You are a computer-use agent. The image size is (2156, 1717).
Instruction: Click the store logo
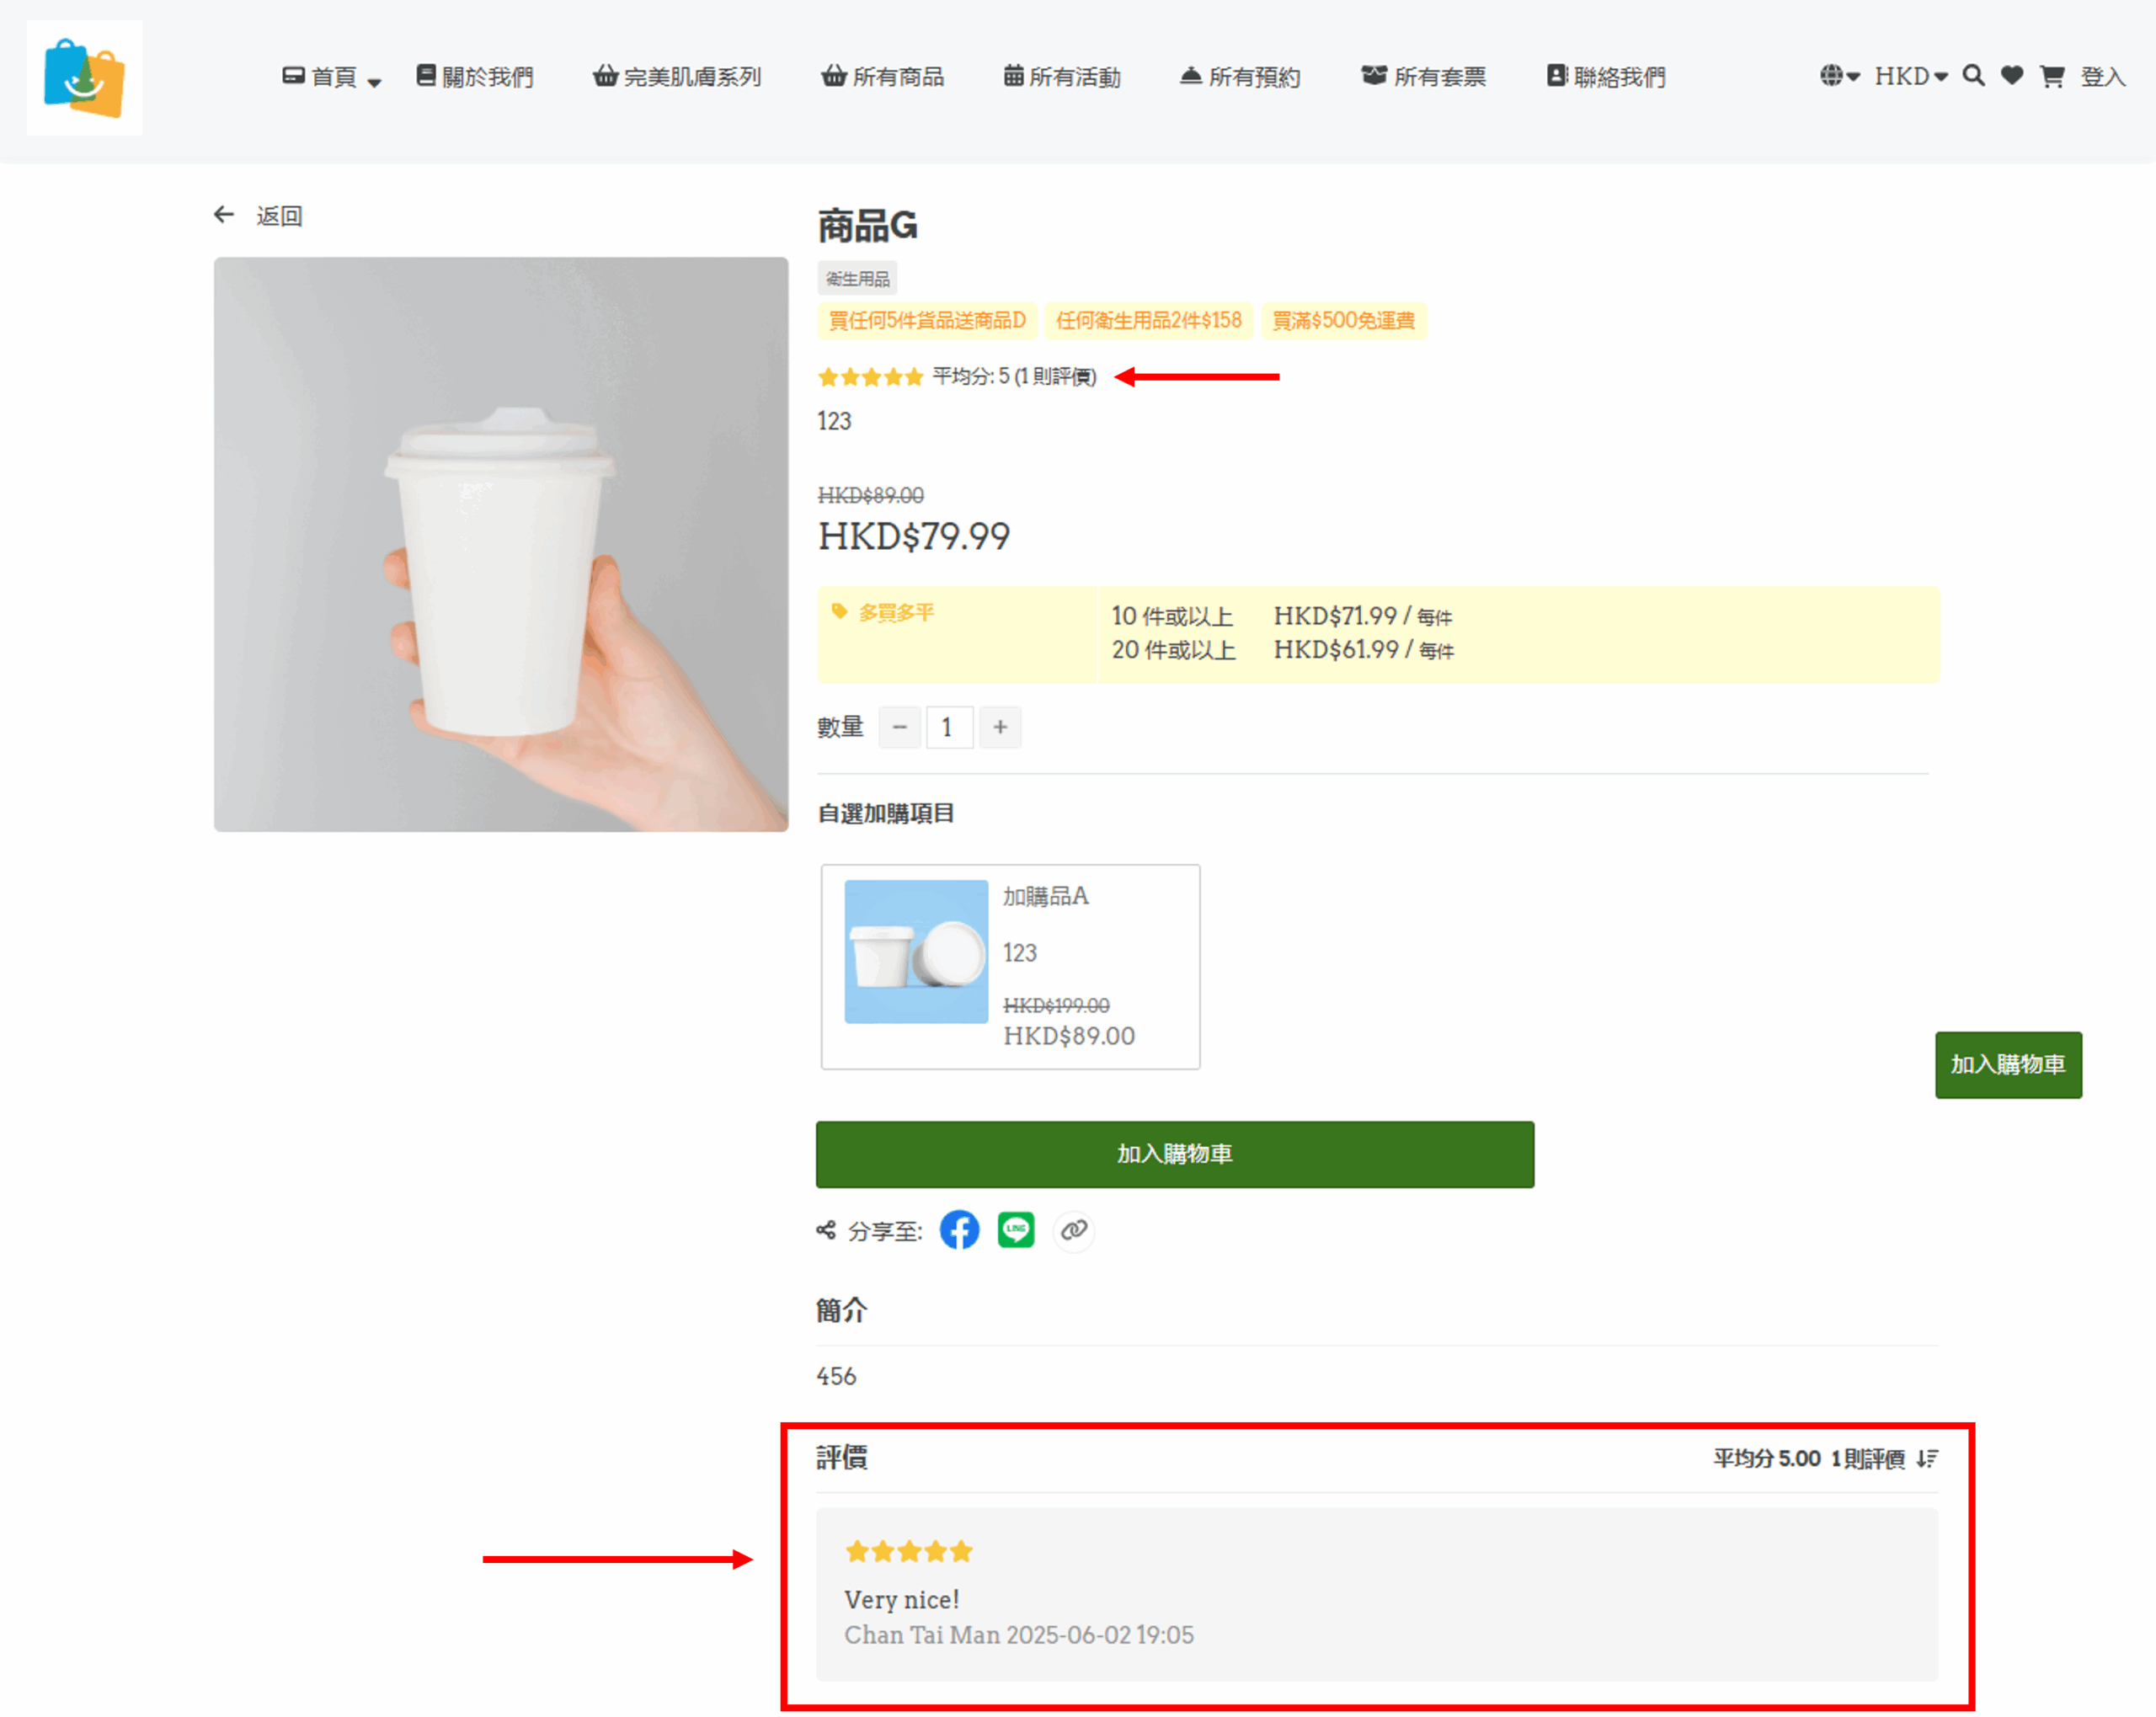click(84, 78)
